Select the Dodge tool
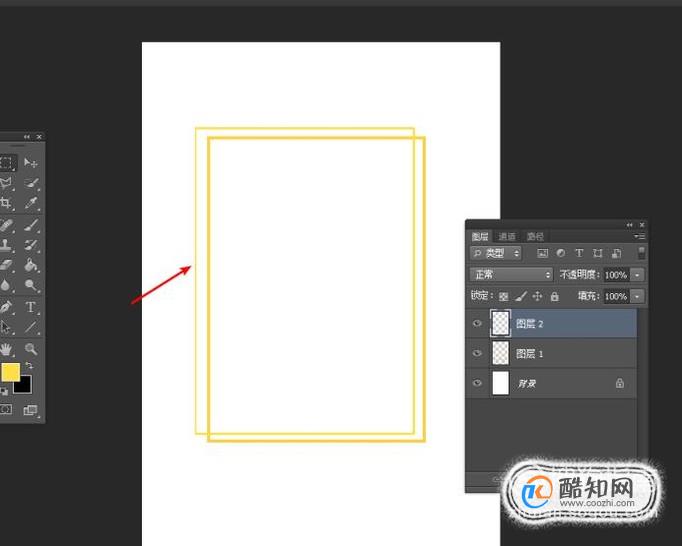Screen dimensions: 682x546 point(31,285)
